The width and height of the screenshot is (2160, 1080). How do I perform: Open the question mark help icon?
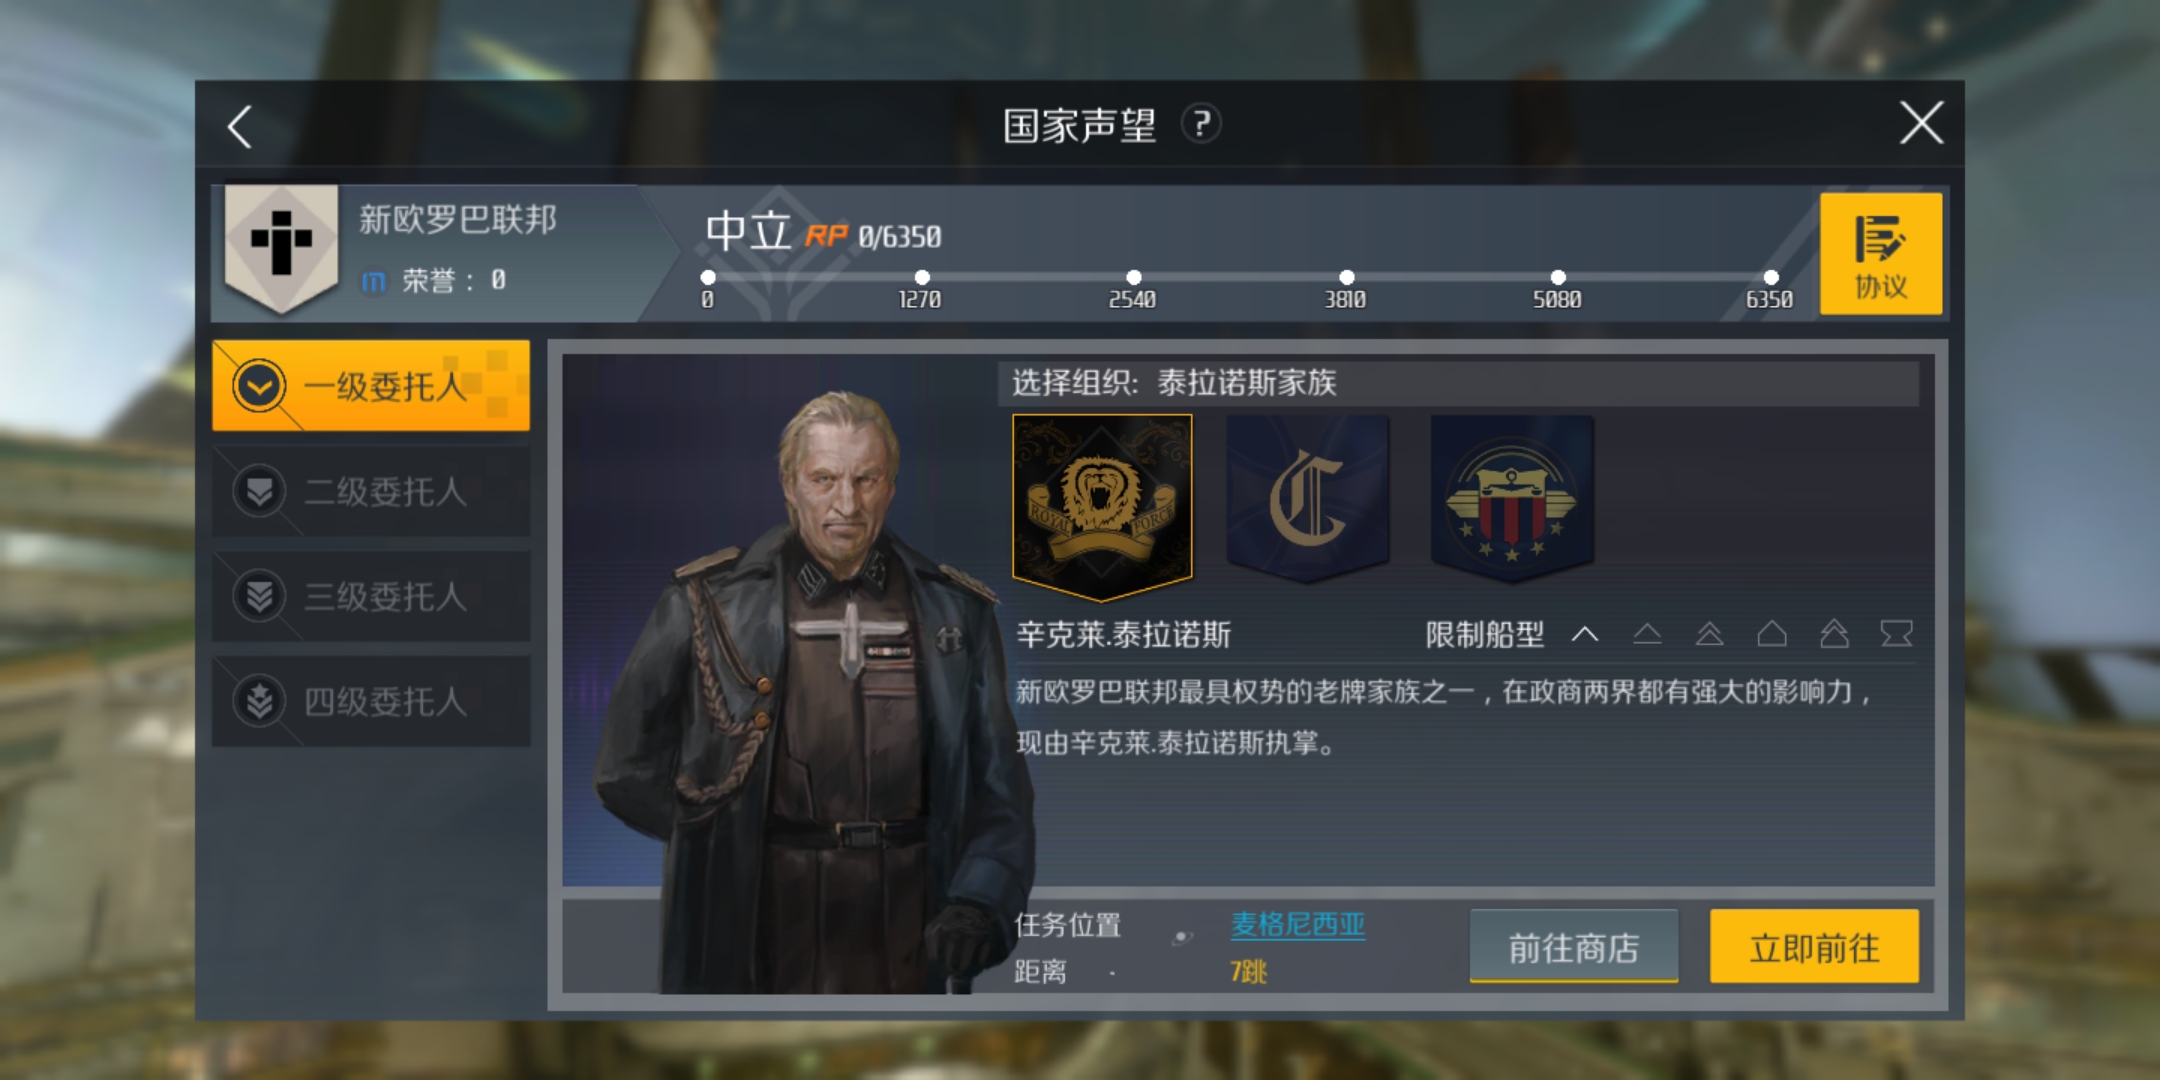pyautogui.click(x=1201, y=124)
